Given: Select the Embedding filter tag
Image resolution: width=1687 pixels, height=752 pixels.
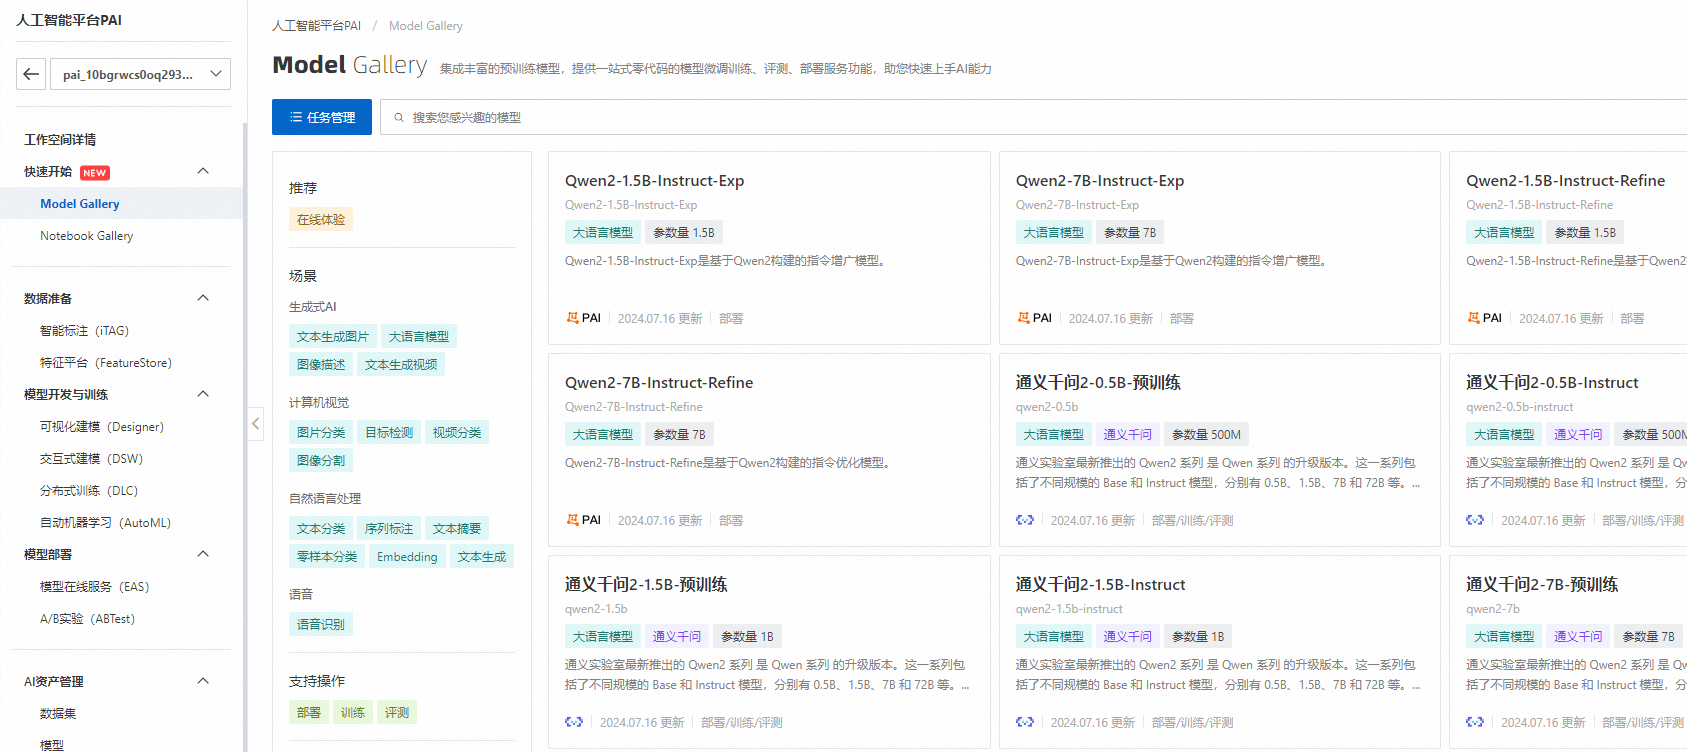Looking at the screenshot, I should coord(407,557).
